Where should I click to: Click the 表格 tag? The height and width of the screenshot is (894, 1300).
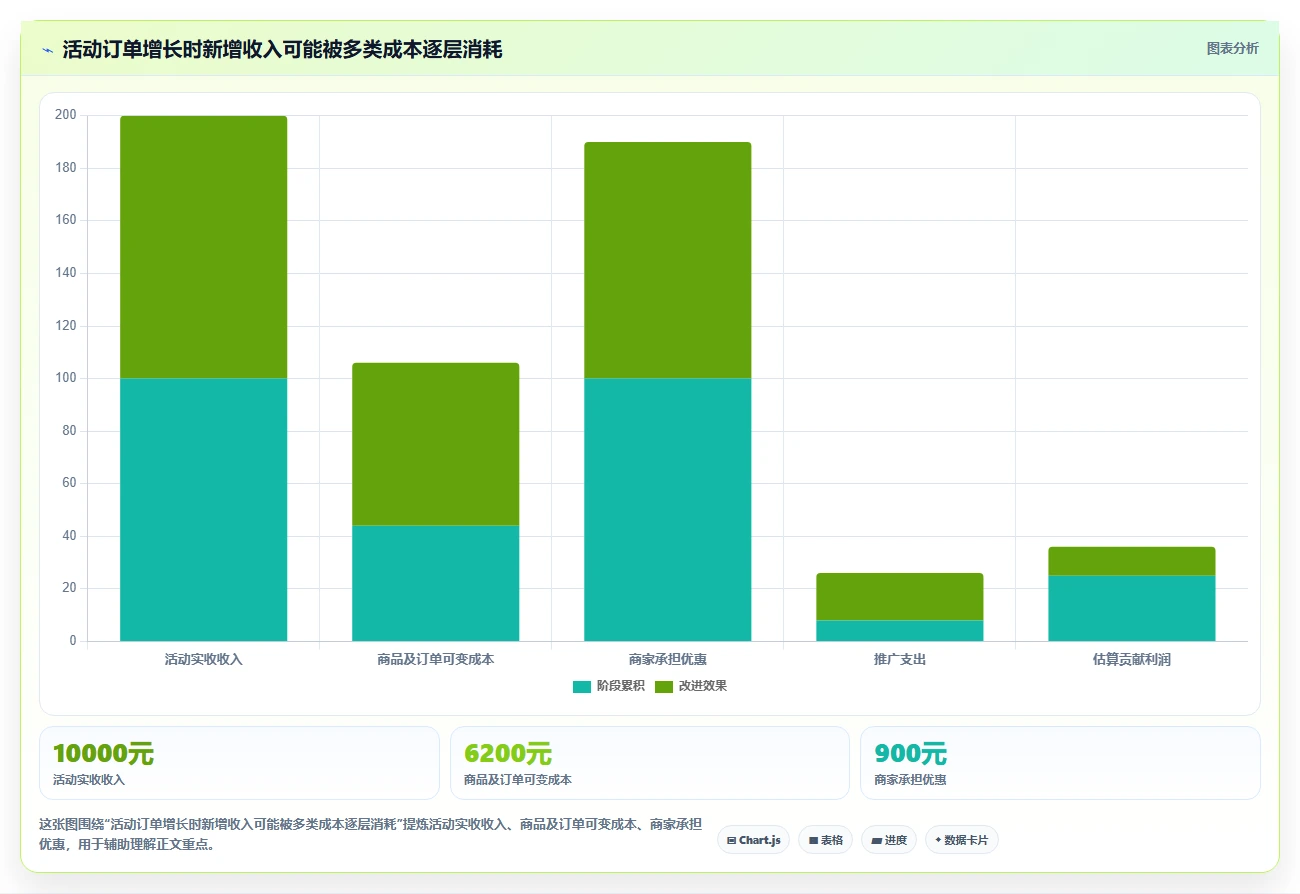[x=825, y=840]
